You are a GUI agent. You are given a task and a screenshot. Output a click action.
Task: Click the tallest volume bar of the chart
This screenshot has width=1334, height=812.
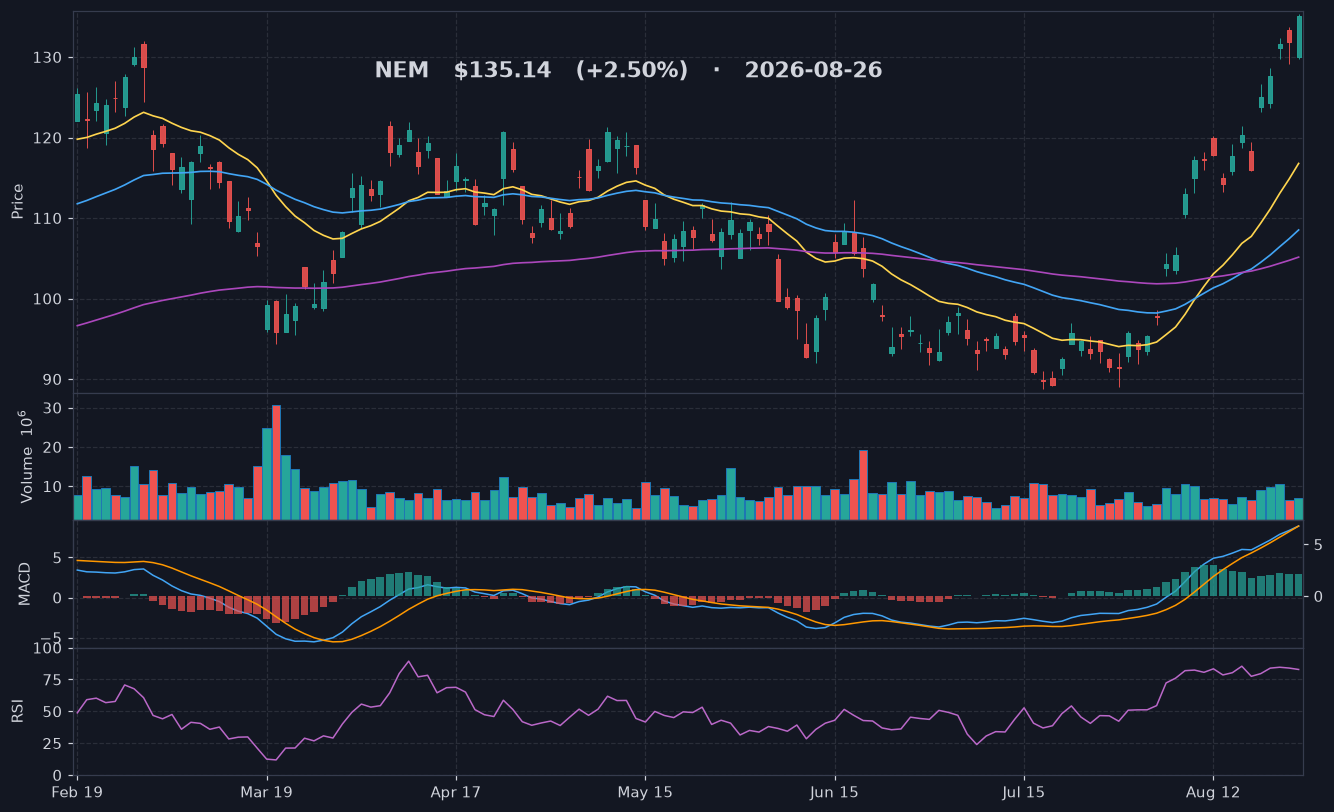click(276, 462)
